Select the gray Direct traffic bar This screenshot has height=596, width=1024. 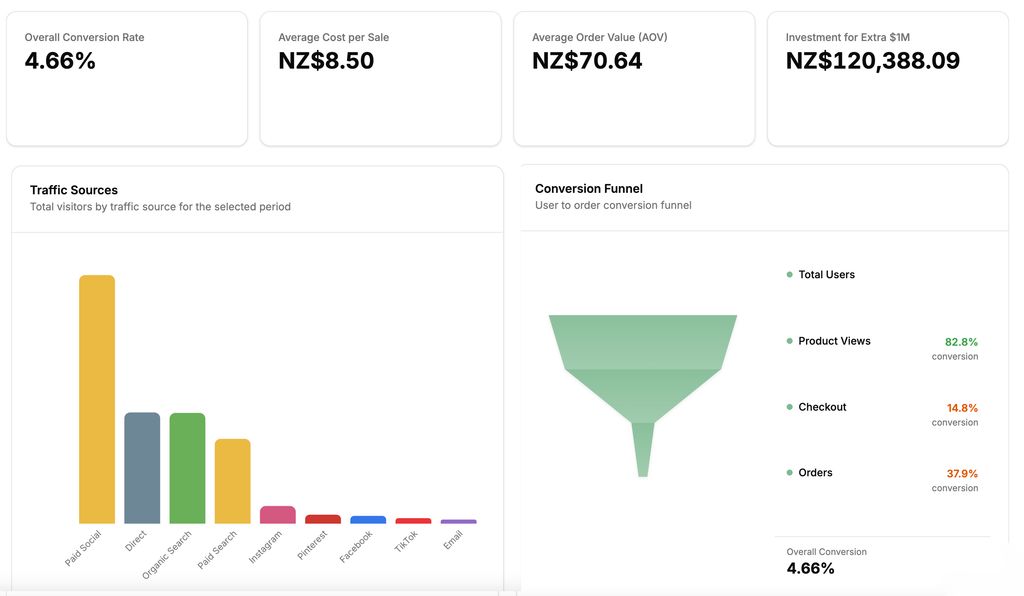point(142,467)
